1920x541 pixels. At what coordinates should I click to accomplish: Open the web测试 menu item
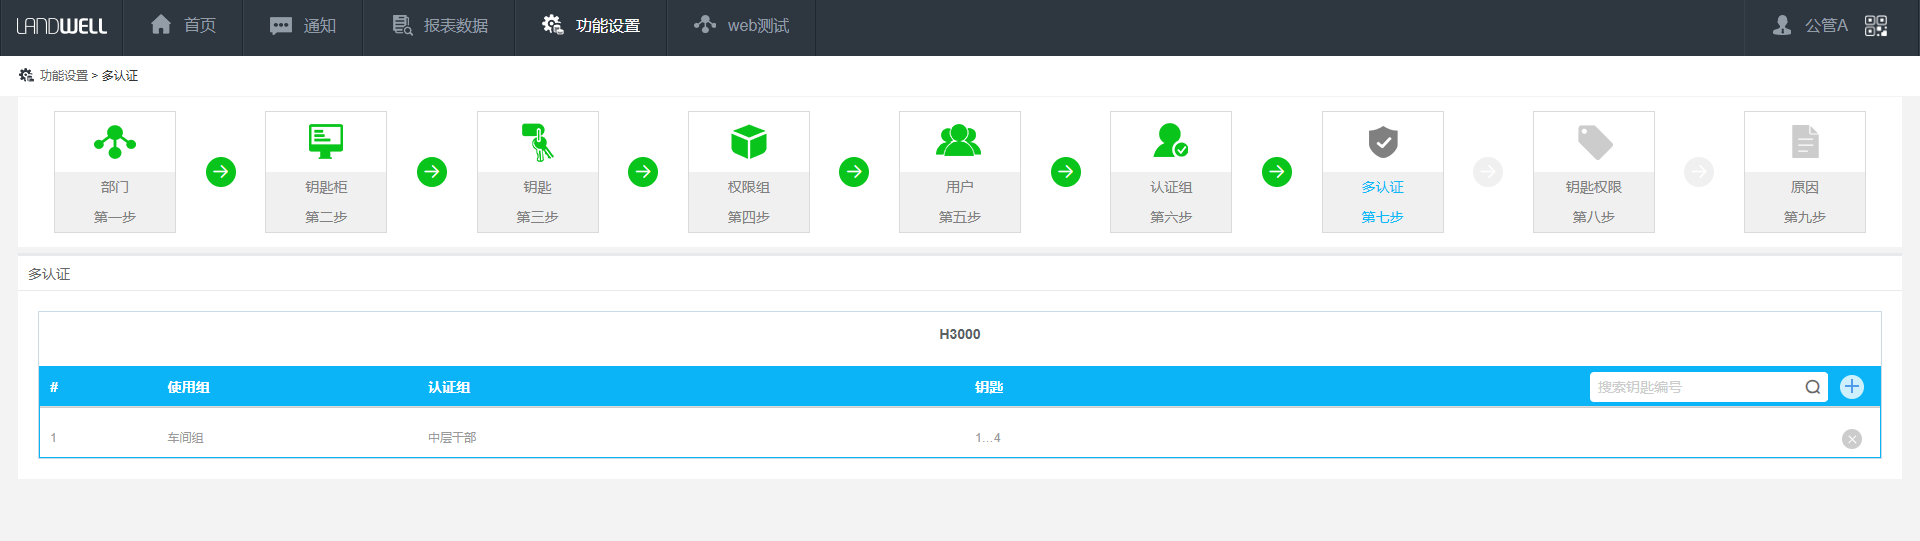741,26
